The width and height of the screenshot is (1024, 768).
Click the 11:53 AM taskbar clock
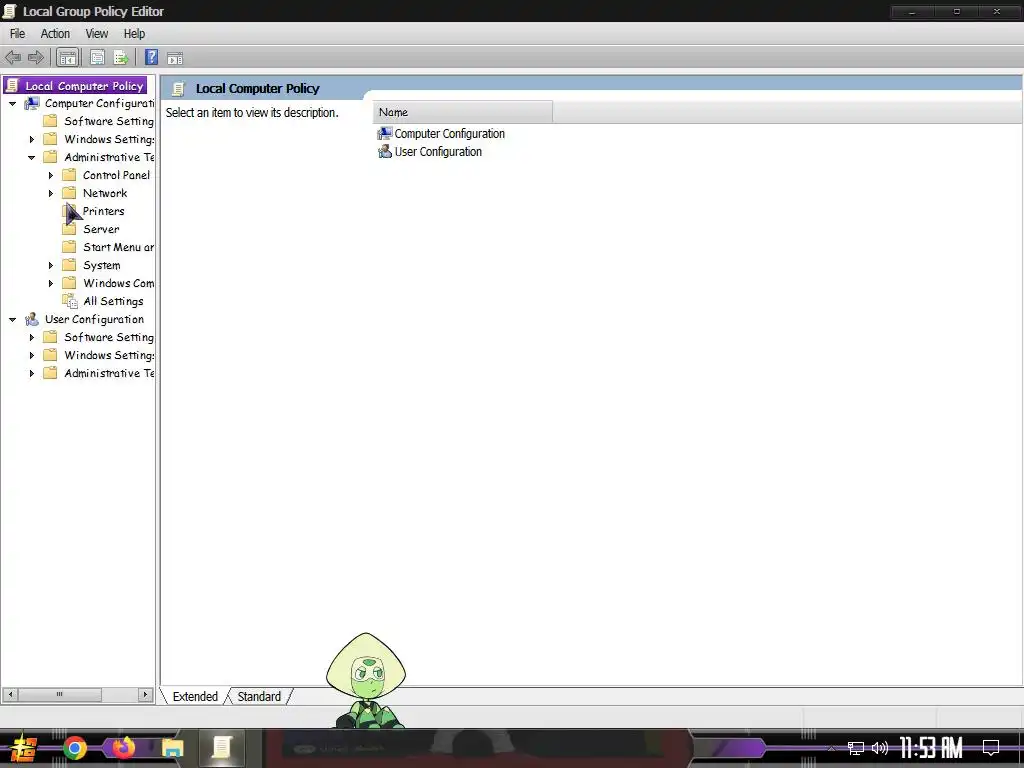click(x=931, y=748)
